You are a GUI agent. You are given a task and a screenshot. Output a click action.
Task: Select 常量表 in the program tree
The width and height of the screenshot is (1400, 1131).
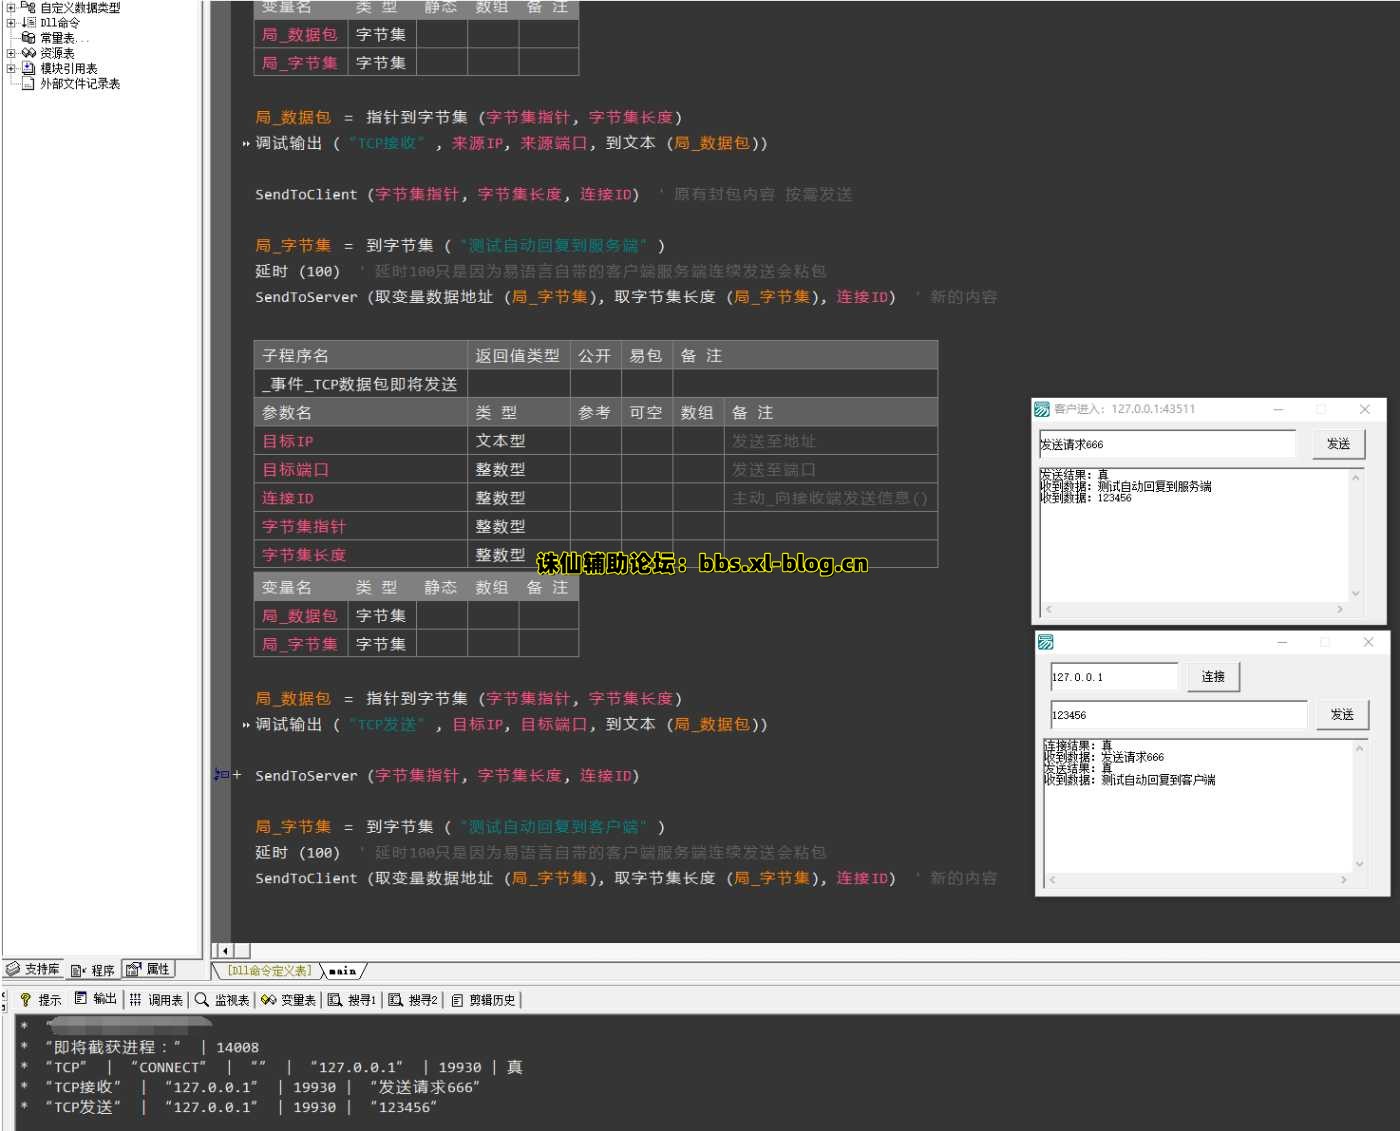pos(57,38)
